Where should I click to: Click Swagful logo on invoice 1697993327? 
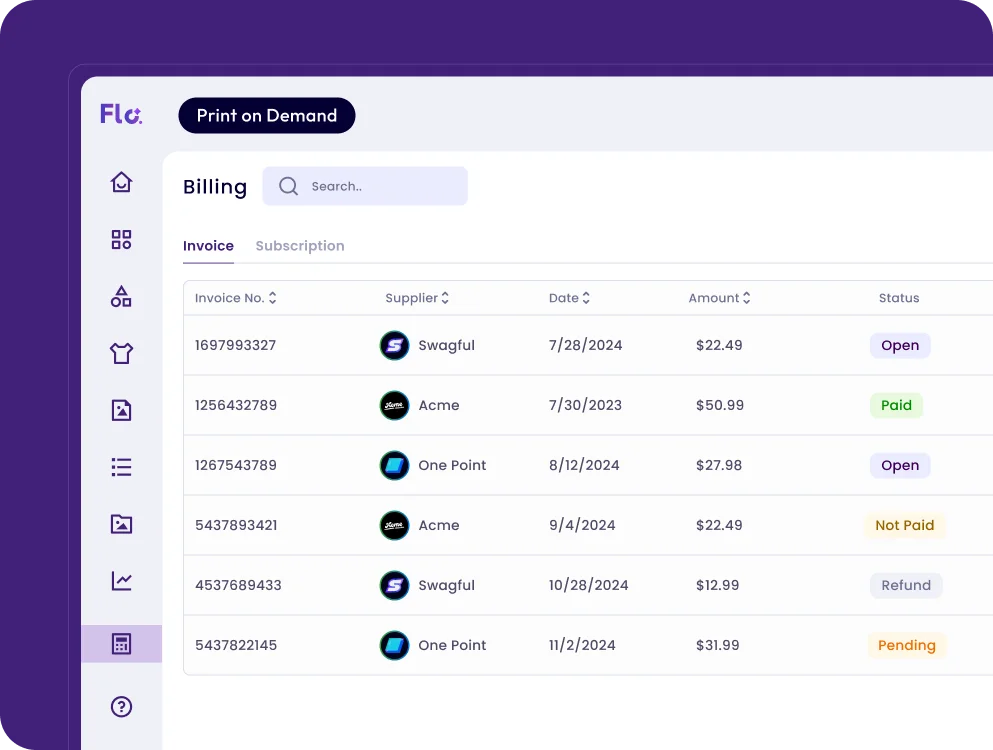(394, 345)
